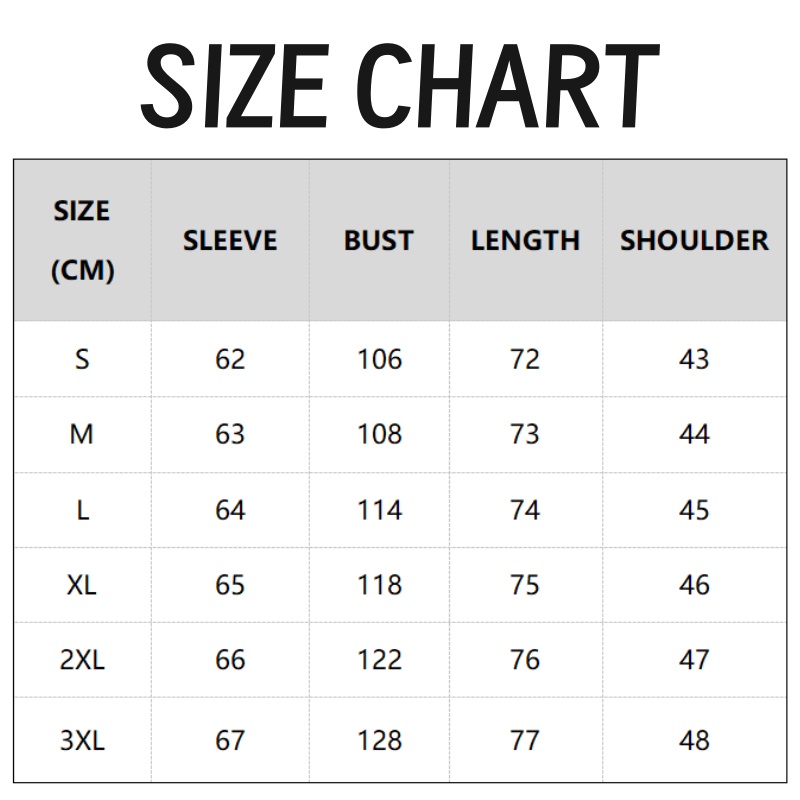800x800 pixels.
Task: Select the XL size row label
Action: pyautogui.click(x=82, y=585)
